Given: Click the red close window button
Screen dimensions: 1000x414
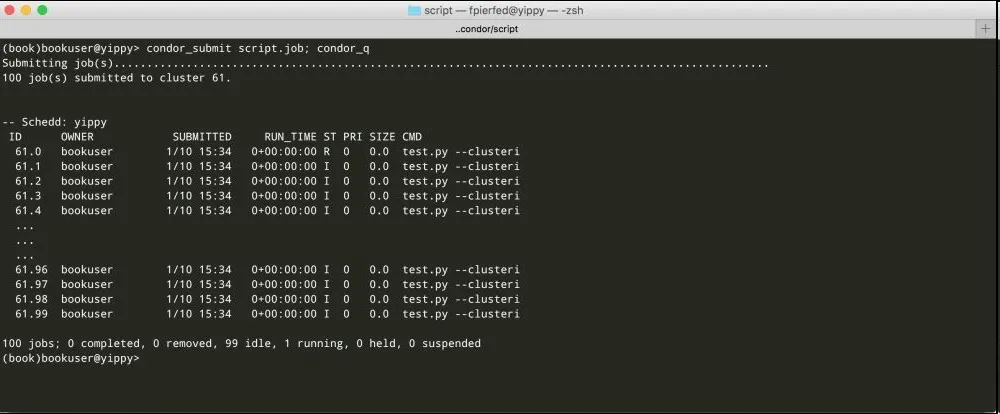Looking at the screenshot, I should [x=10, y=10].
